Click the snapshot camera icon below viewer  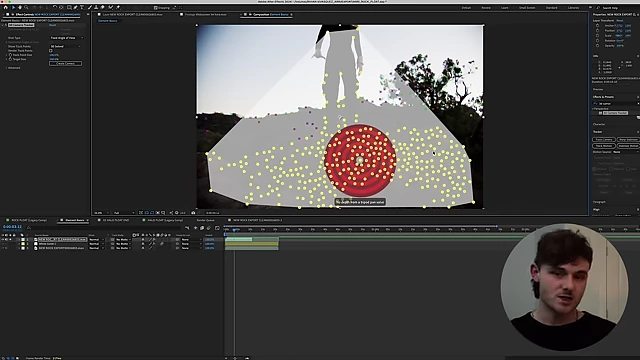pos(193,213)
